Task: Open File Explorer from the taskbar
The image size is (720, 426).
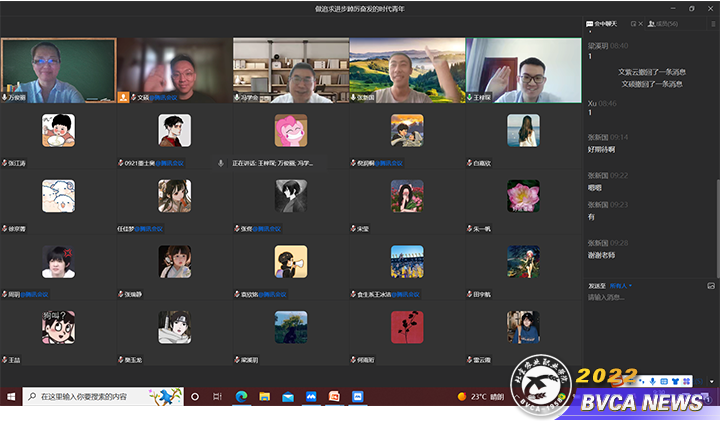Action: pos(264,397)
